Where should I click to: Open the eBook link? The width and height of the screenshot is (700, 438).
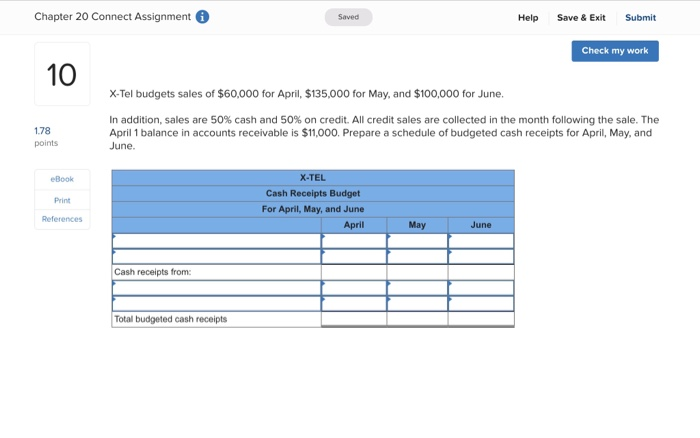(62, 179)
